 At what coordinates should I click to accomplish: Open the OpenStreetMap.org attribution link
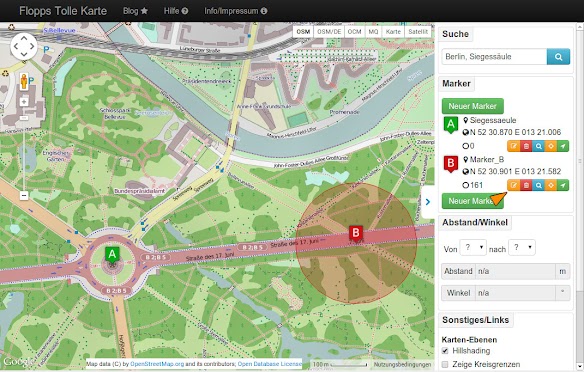click(x=157, y=364)
